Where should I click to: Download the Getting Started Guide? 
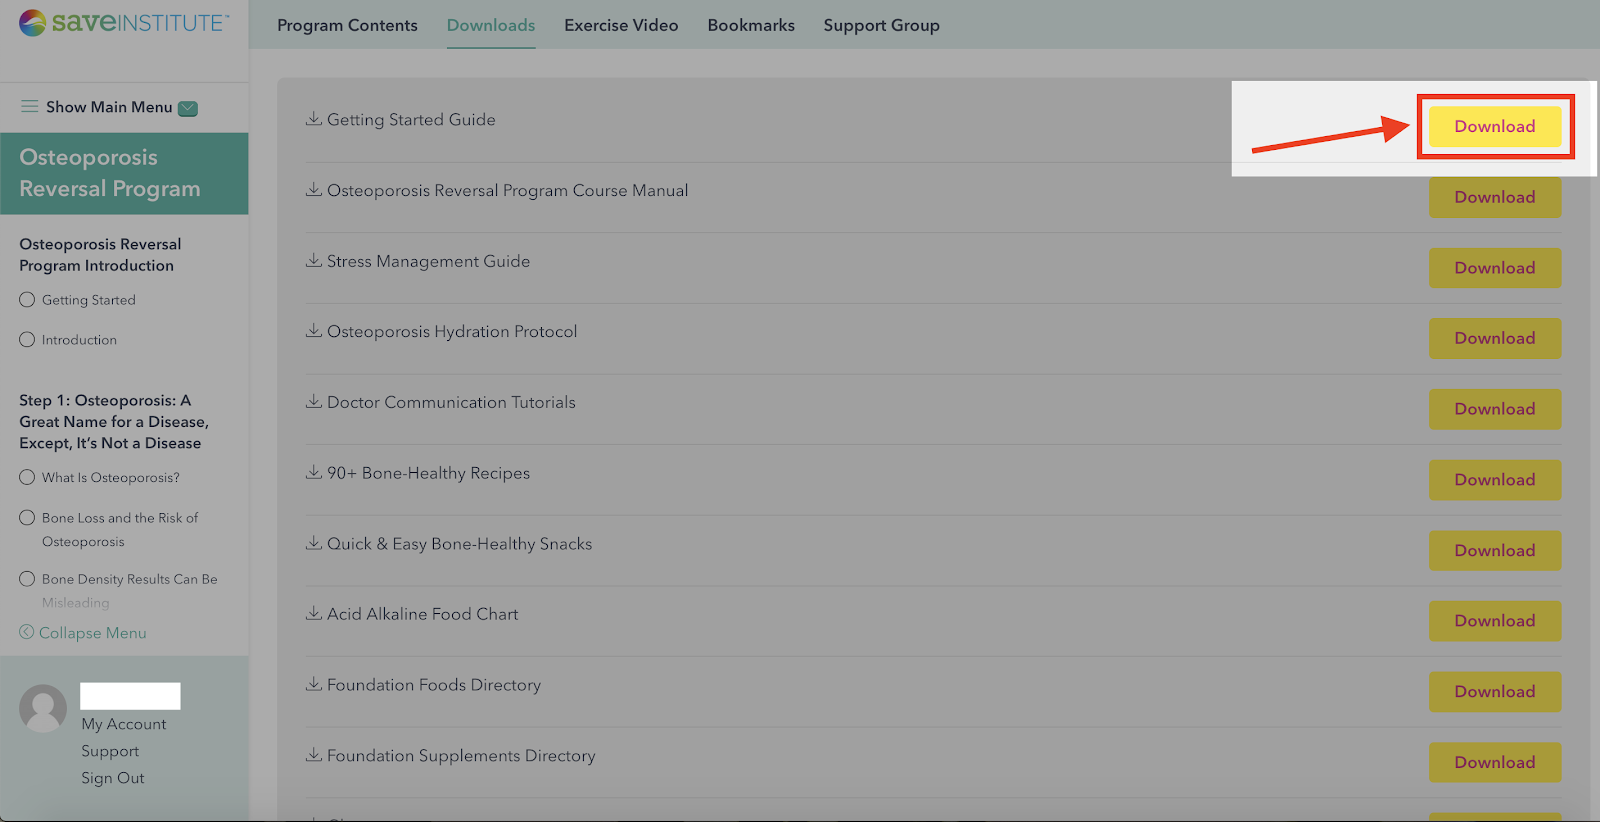pyautogui.click(x=1495, y=126)
